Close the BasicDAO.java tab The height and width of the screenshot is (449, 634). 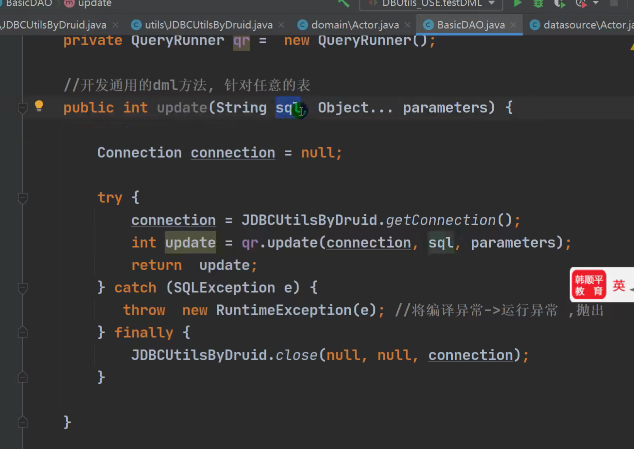pyautogui.click(x=514, y=25)
